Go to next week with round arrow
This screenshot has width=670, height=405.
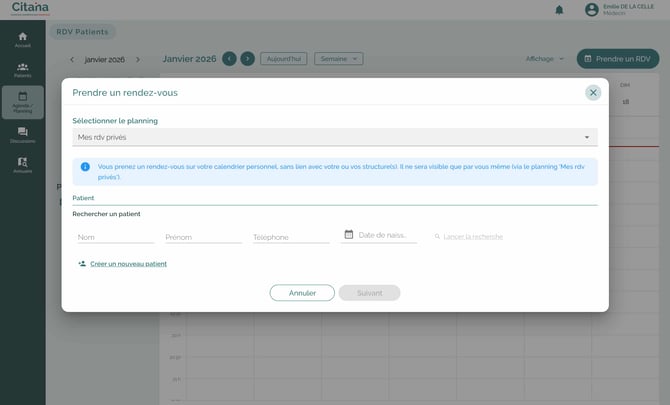coord(247,59)
